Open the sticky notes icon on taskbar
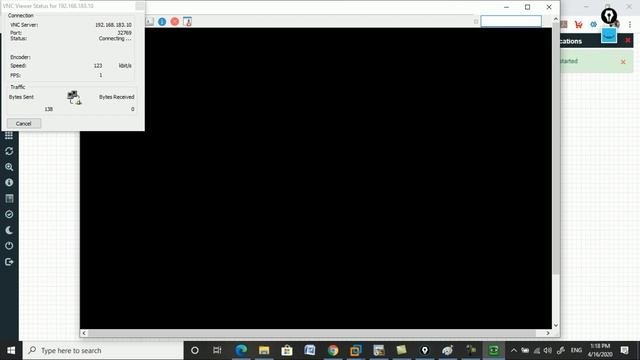Screen dimensions: 640x360 (402, 350)
